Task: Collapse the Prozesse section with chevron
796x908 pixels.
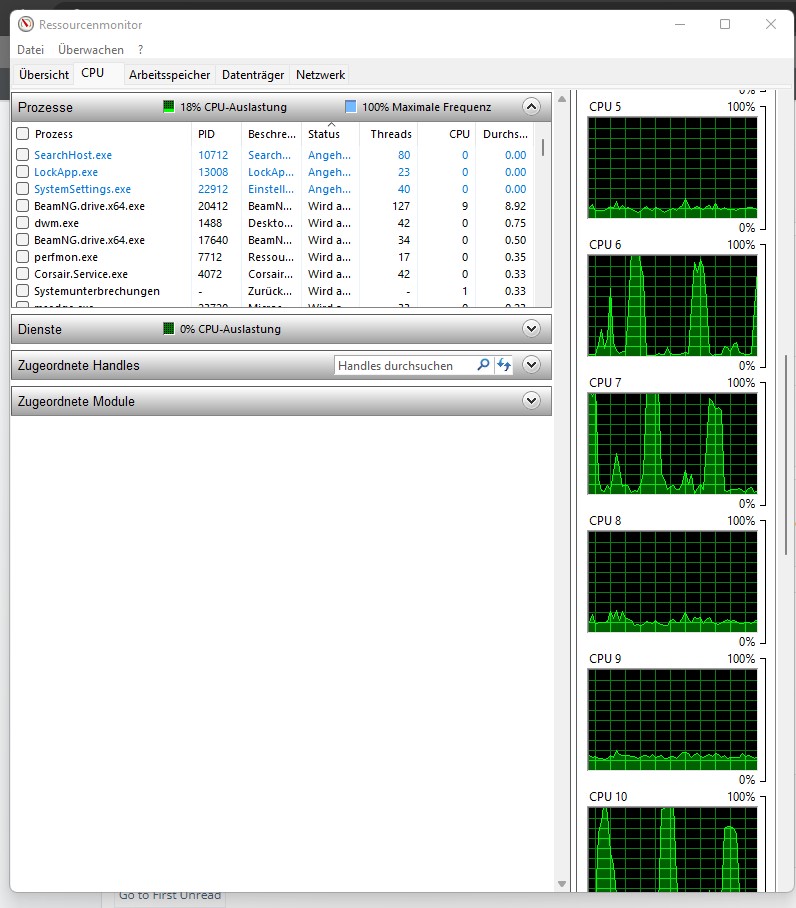Action: [531, 107]
